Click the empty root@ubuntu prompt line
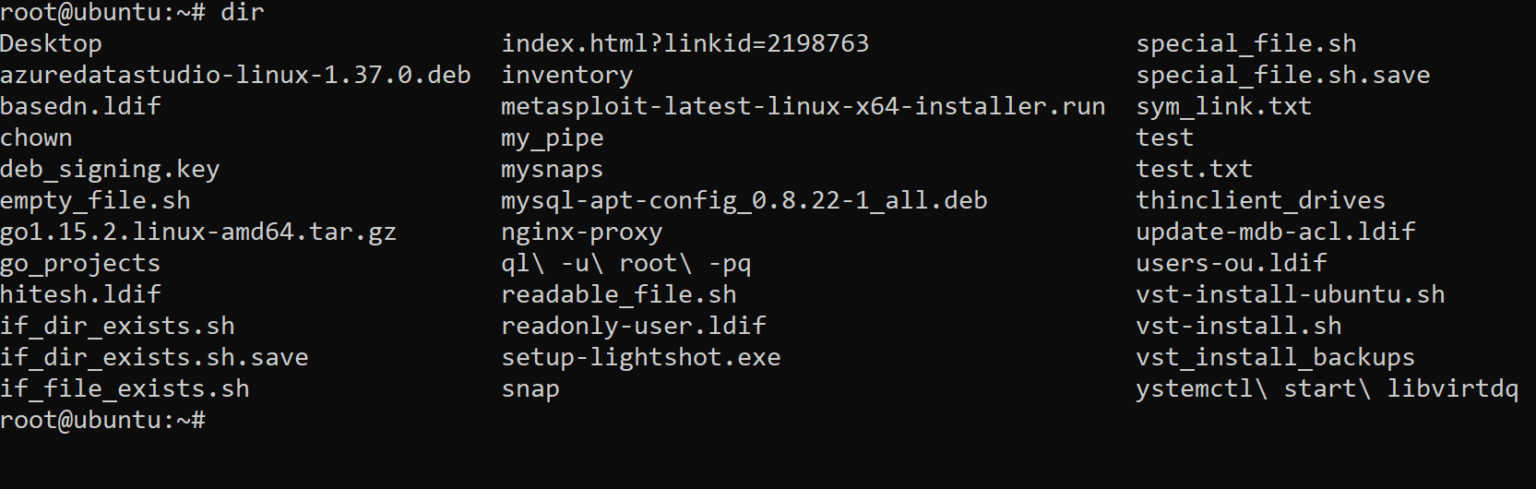Image resolution: width=1536 pixels, height=489 pixels. click(x=103, y=420)
